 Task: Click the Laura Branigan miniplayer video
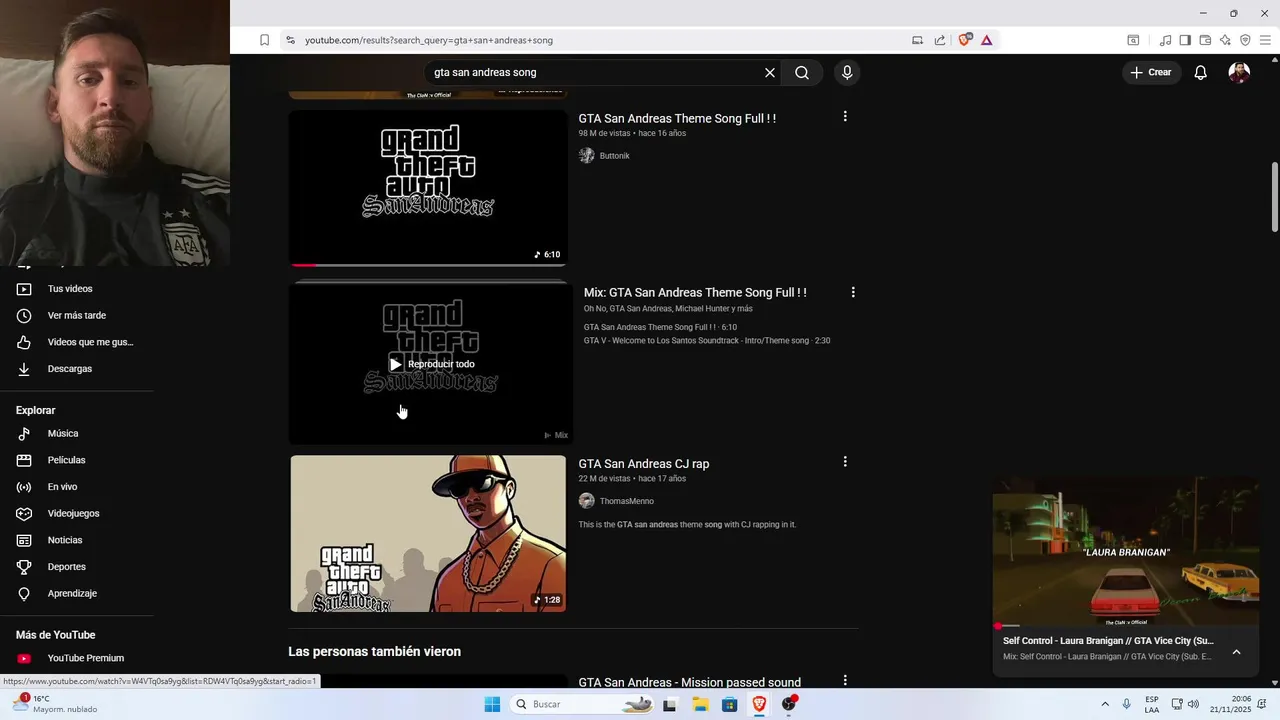pos(1125,551)
